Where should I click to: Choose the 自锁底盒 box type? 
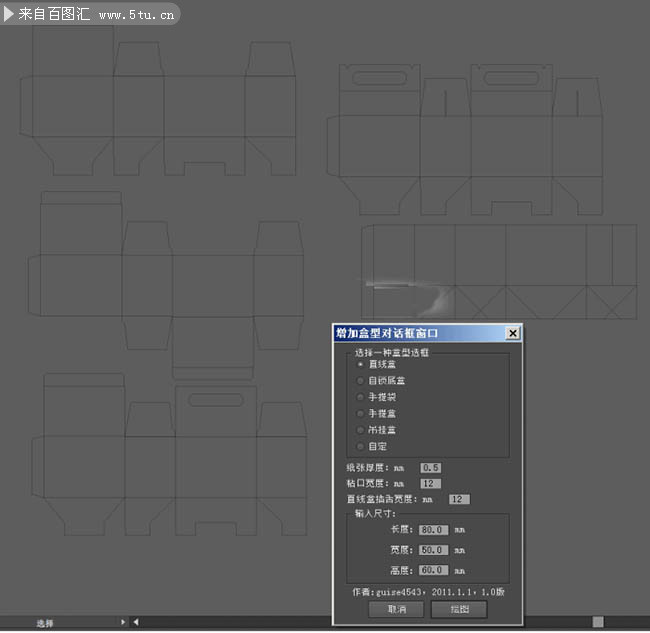point(360,381)
